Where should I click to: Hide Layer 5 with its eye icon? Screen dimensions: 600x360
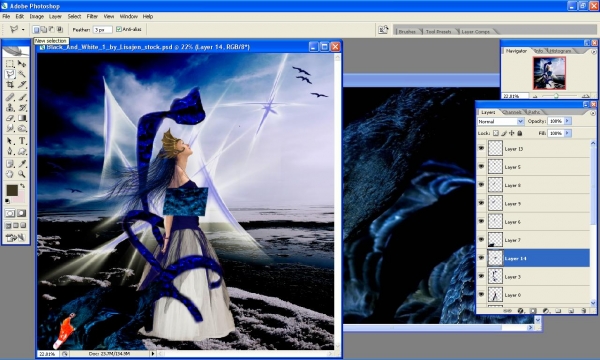click(x=481, y=167)
